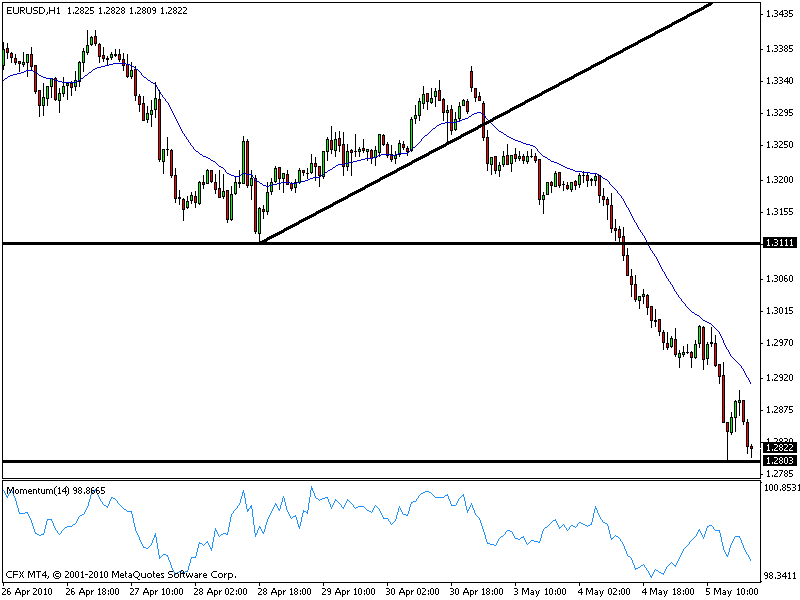Click the 26 Apr 2010 date label

click(x=28, y=591)
